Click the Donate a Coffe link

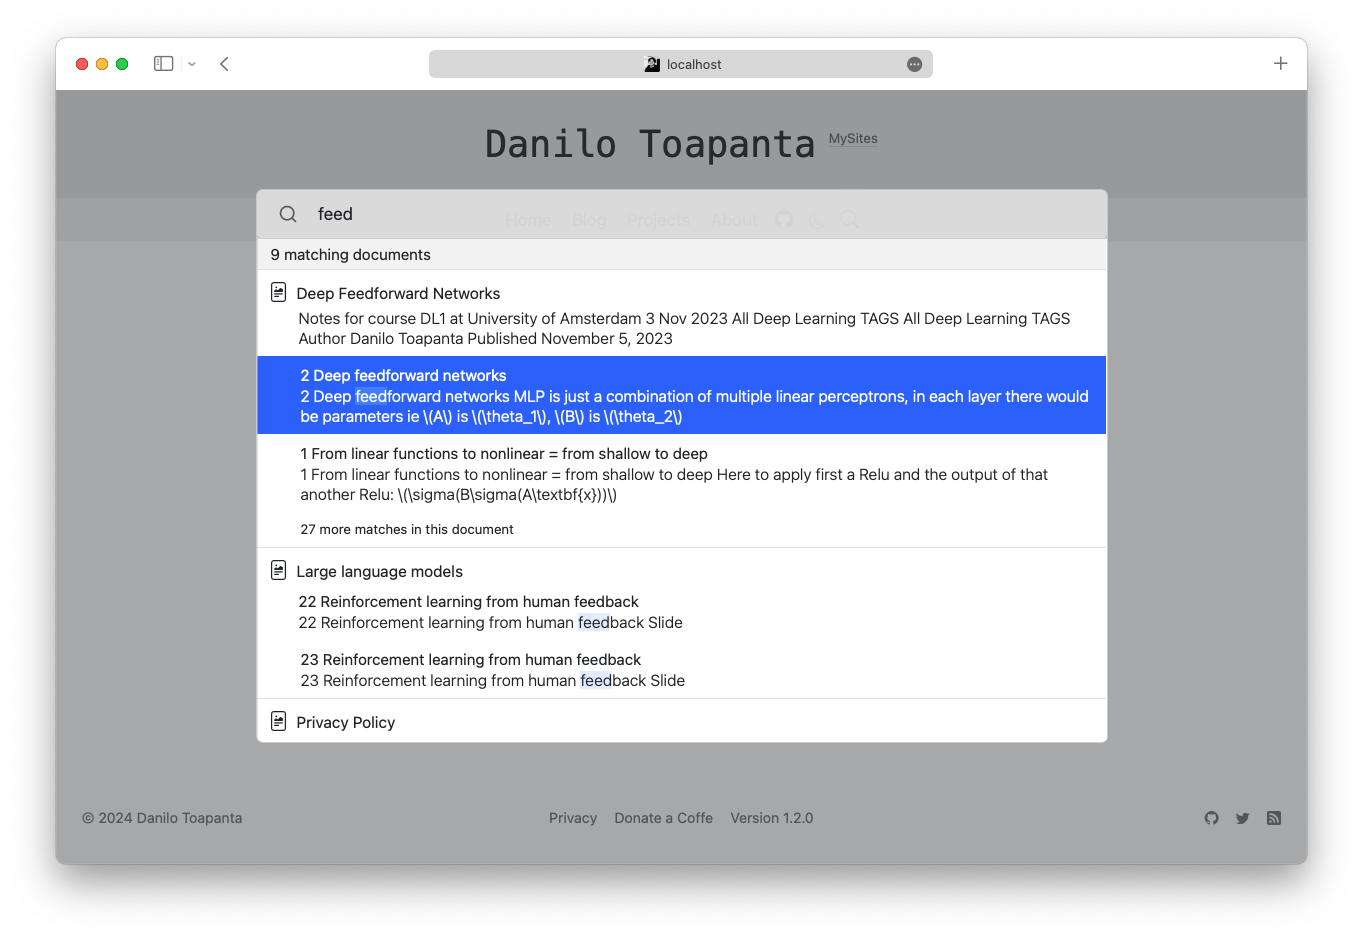(663, 818)
